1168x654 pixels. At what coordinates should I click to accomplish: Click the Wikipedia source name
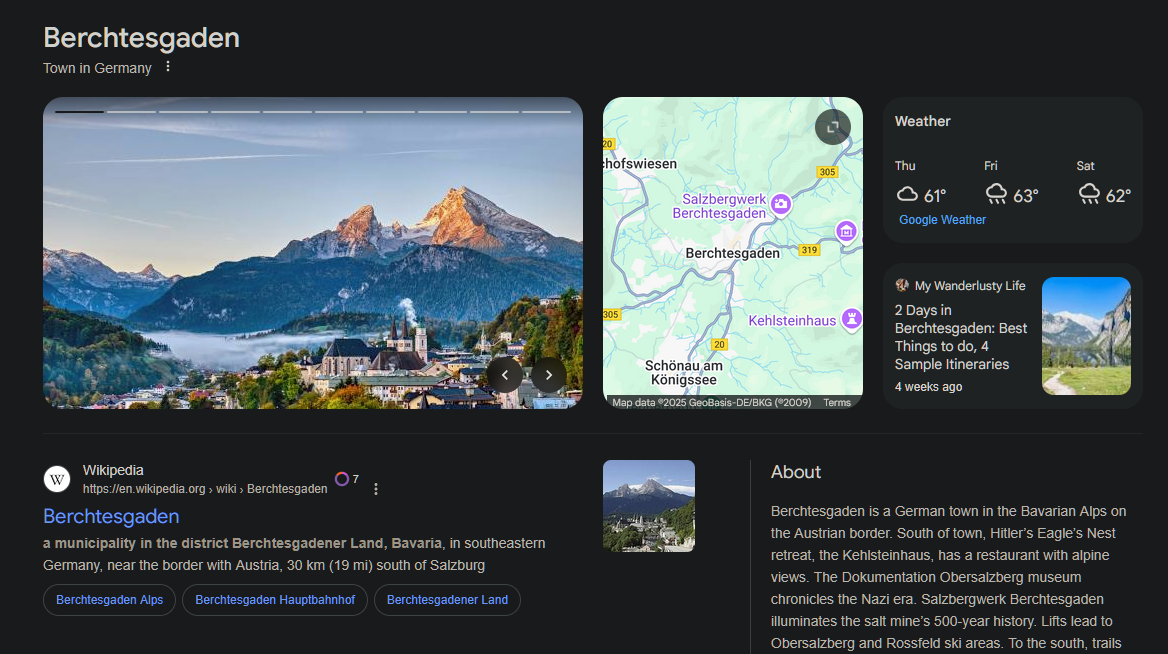(x=113, y=470)
